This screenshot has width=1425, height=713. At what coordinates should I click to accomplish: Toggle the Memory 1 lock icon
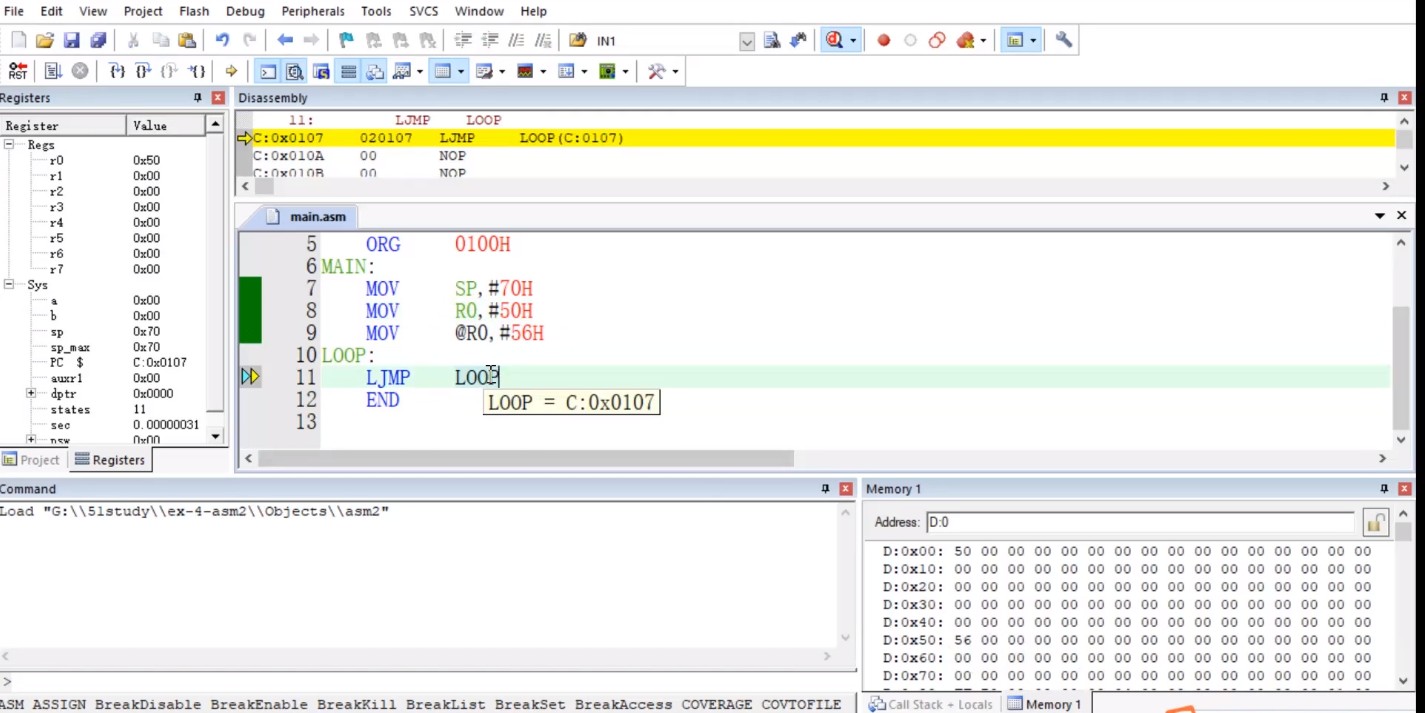pos(1376,522)
